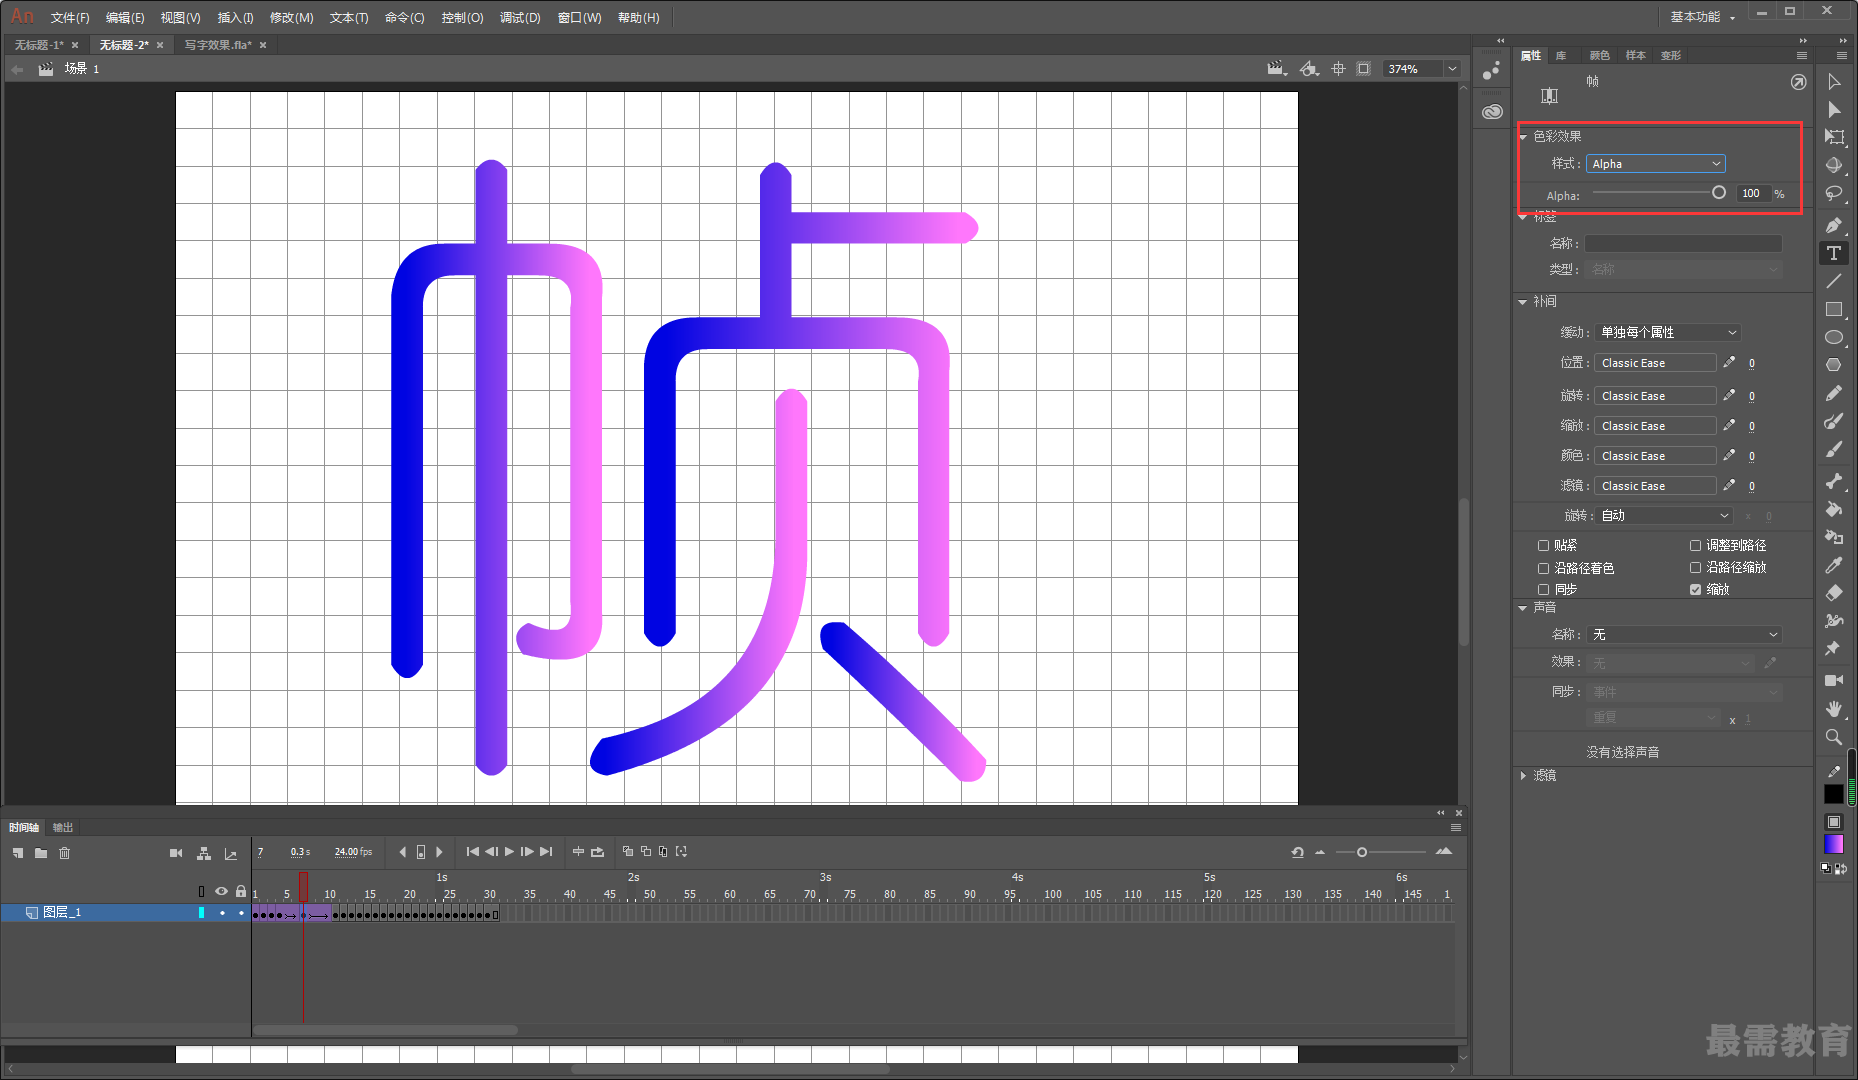Play the timeline animation

point(509,852)
